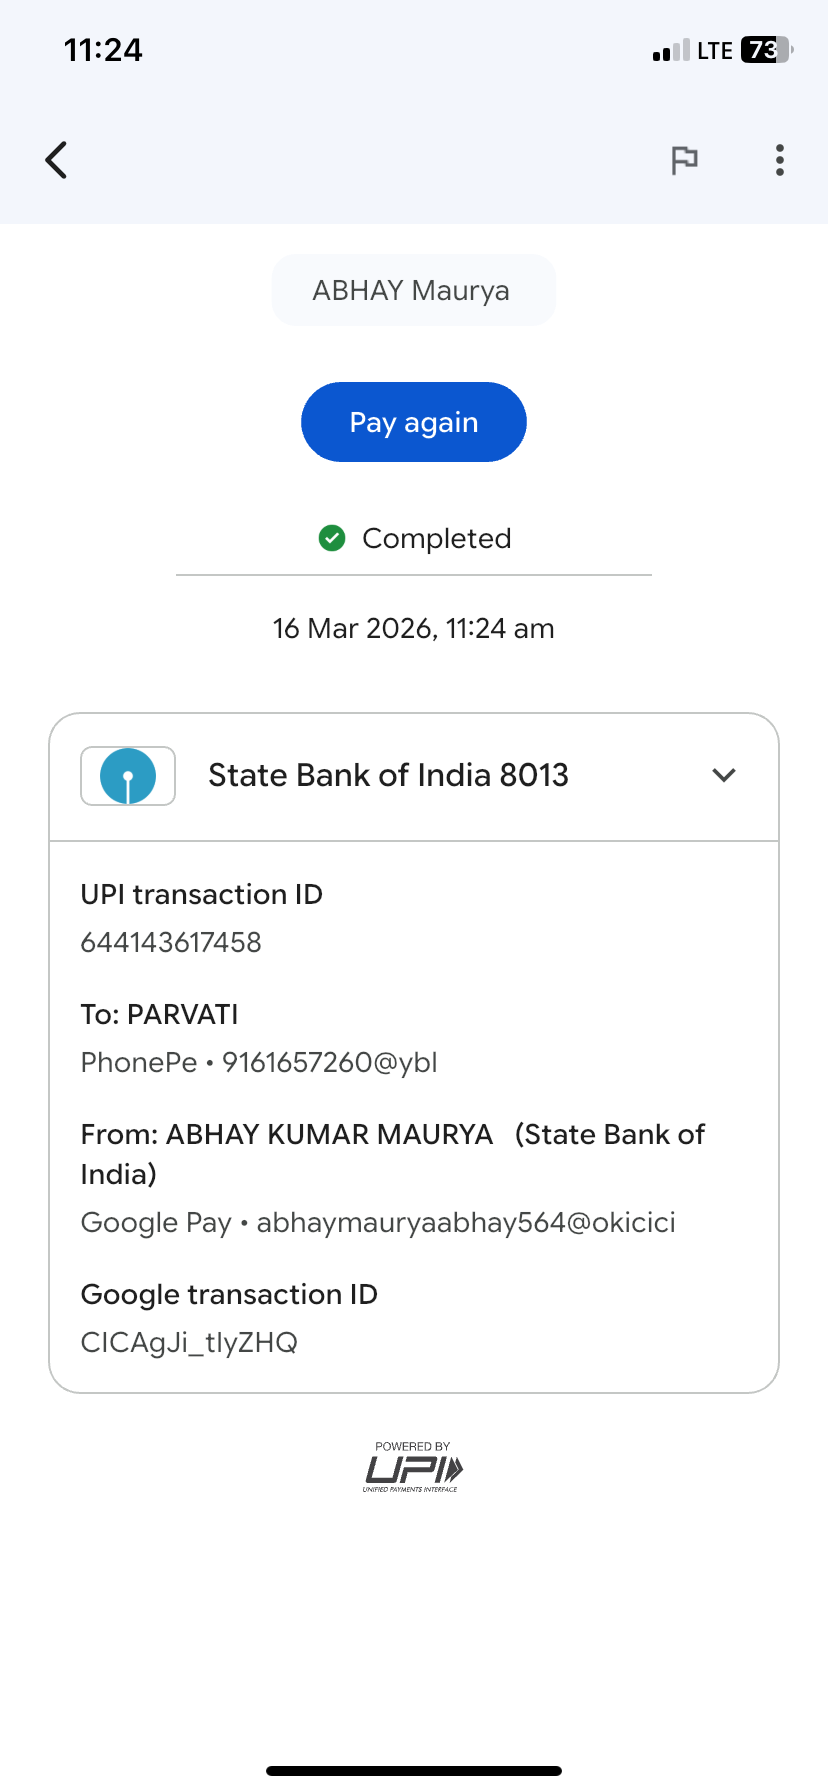
Task: Tap the home indicator bar at bottom
Action: (x=413, y=1770)
